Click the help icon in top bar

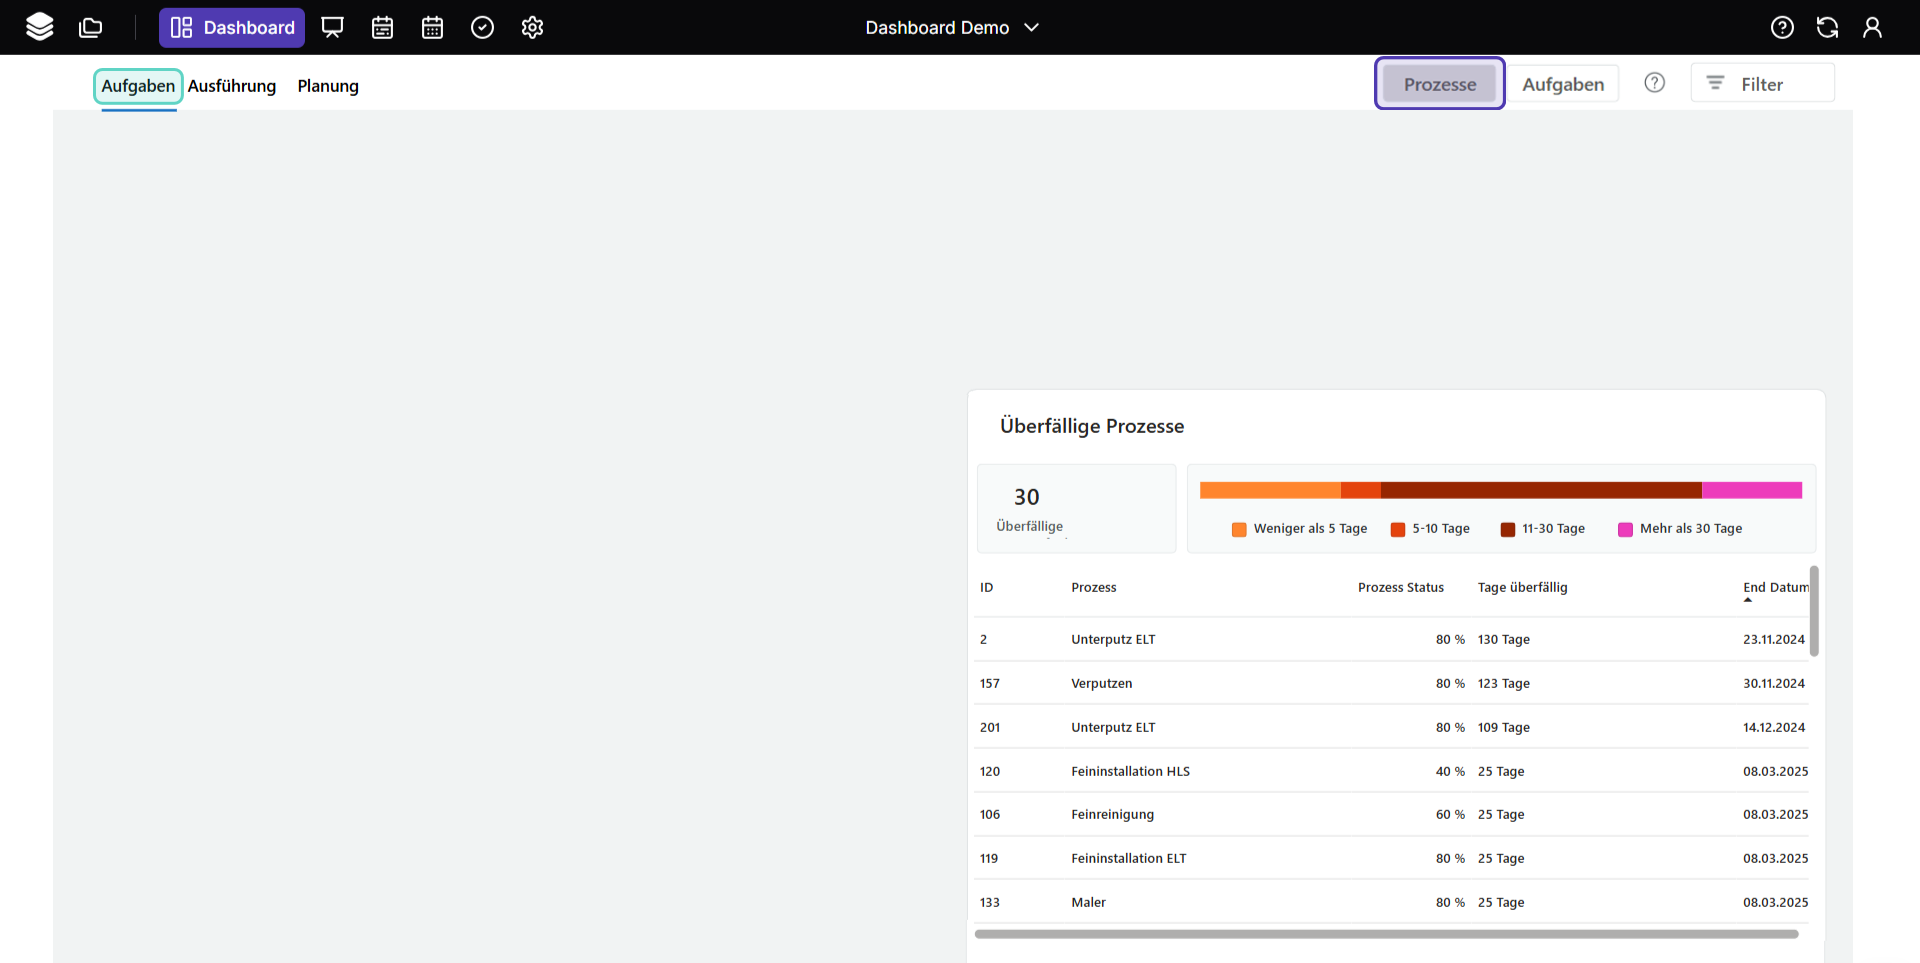pos(1782,27)
